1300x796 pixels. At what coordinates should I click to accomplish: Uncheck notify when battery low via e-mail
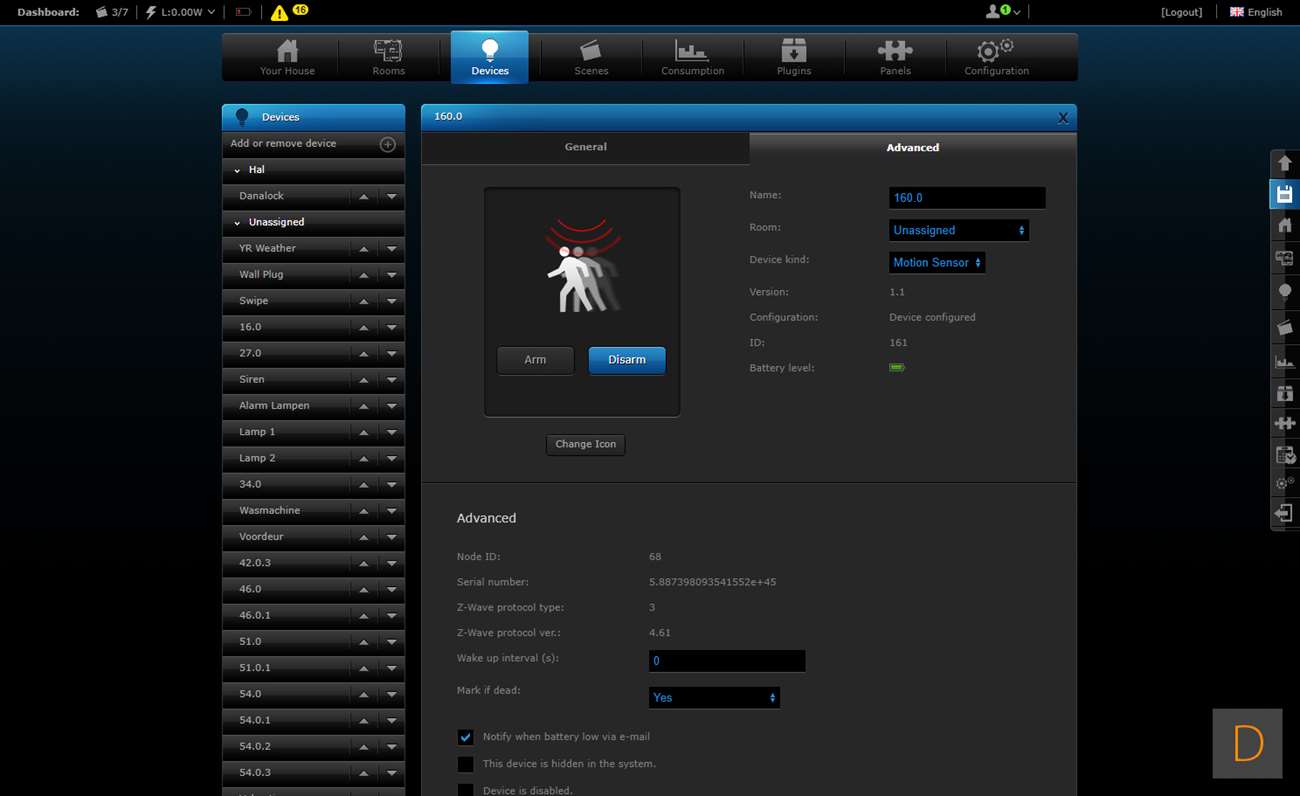pos(466,737)
